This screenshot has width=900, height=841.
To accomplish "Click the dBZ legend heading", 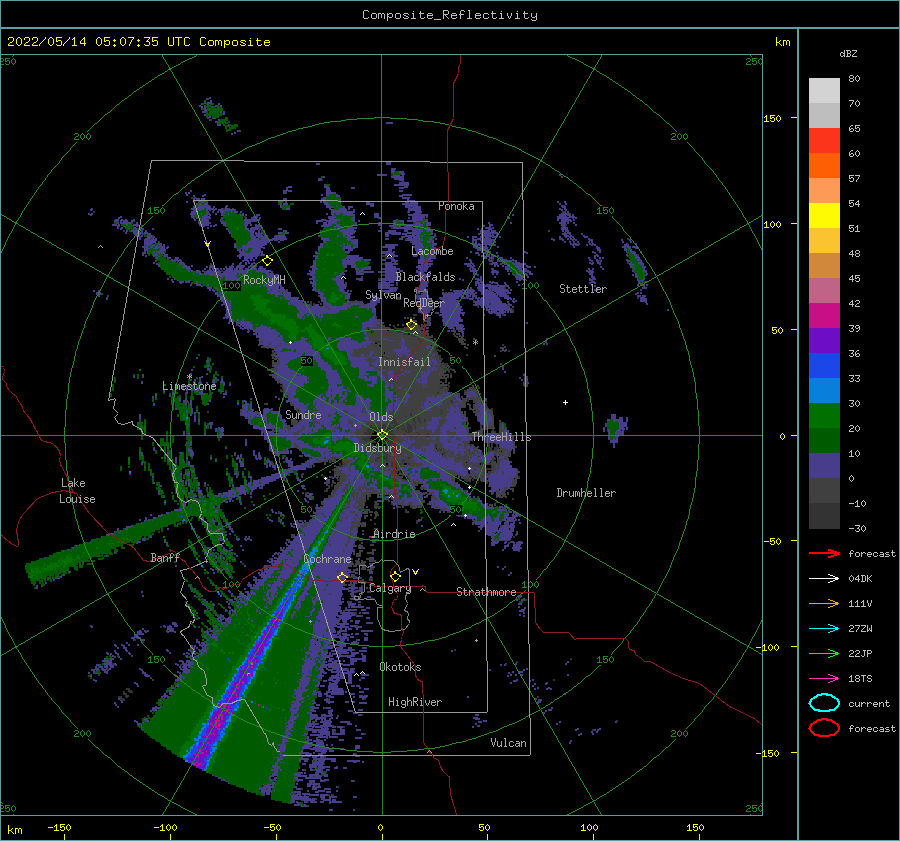I will 848,53.
